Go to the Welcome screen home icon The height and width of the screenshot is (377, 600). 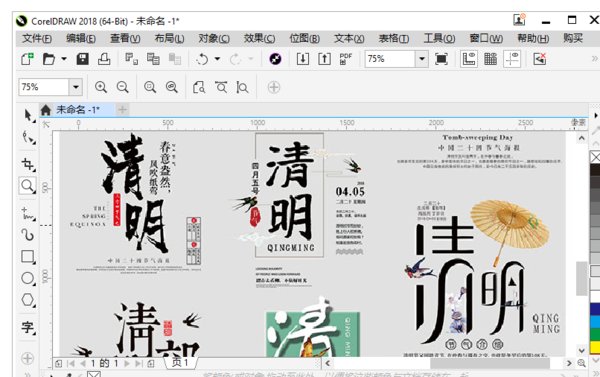pos(46,110)
